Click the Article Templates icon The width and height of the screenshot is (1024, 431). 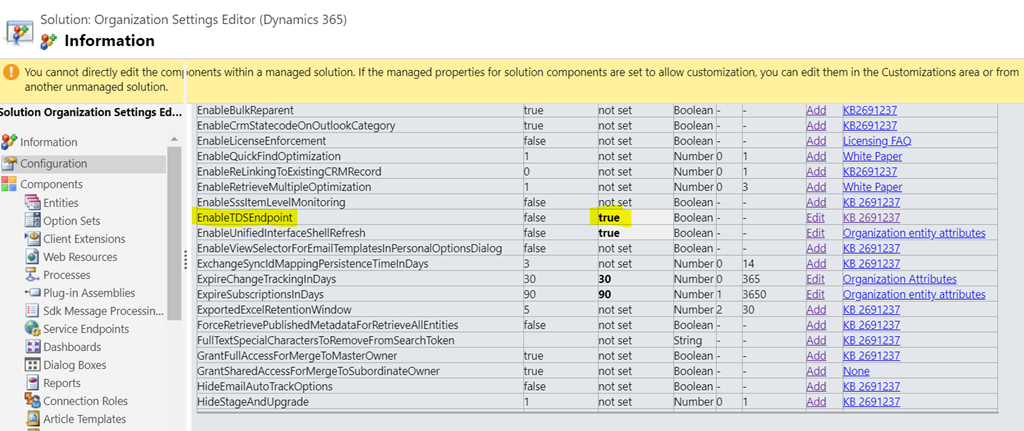33,419
